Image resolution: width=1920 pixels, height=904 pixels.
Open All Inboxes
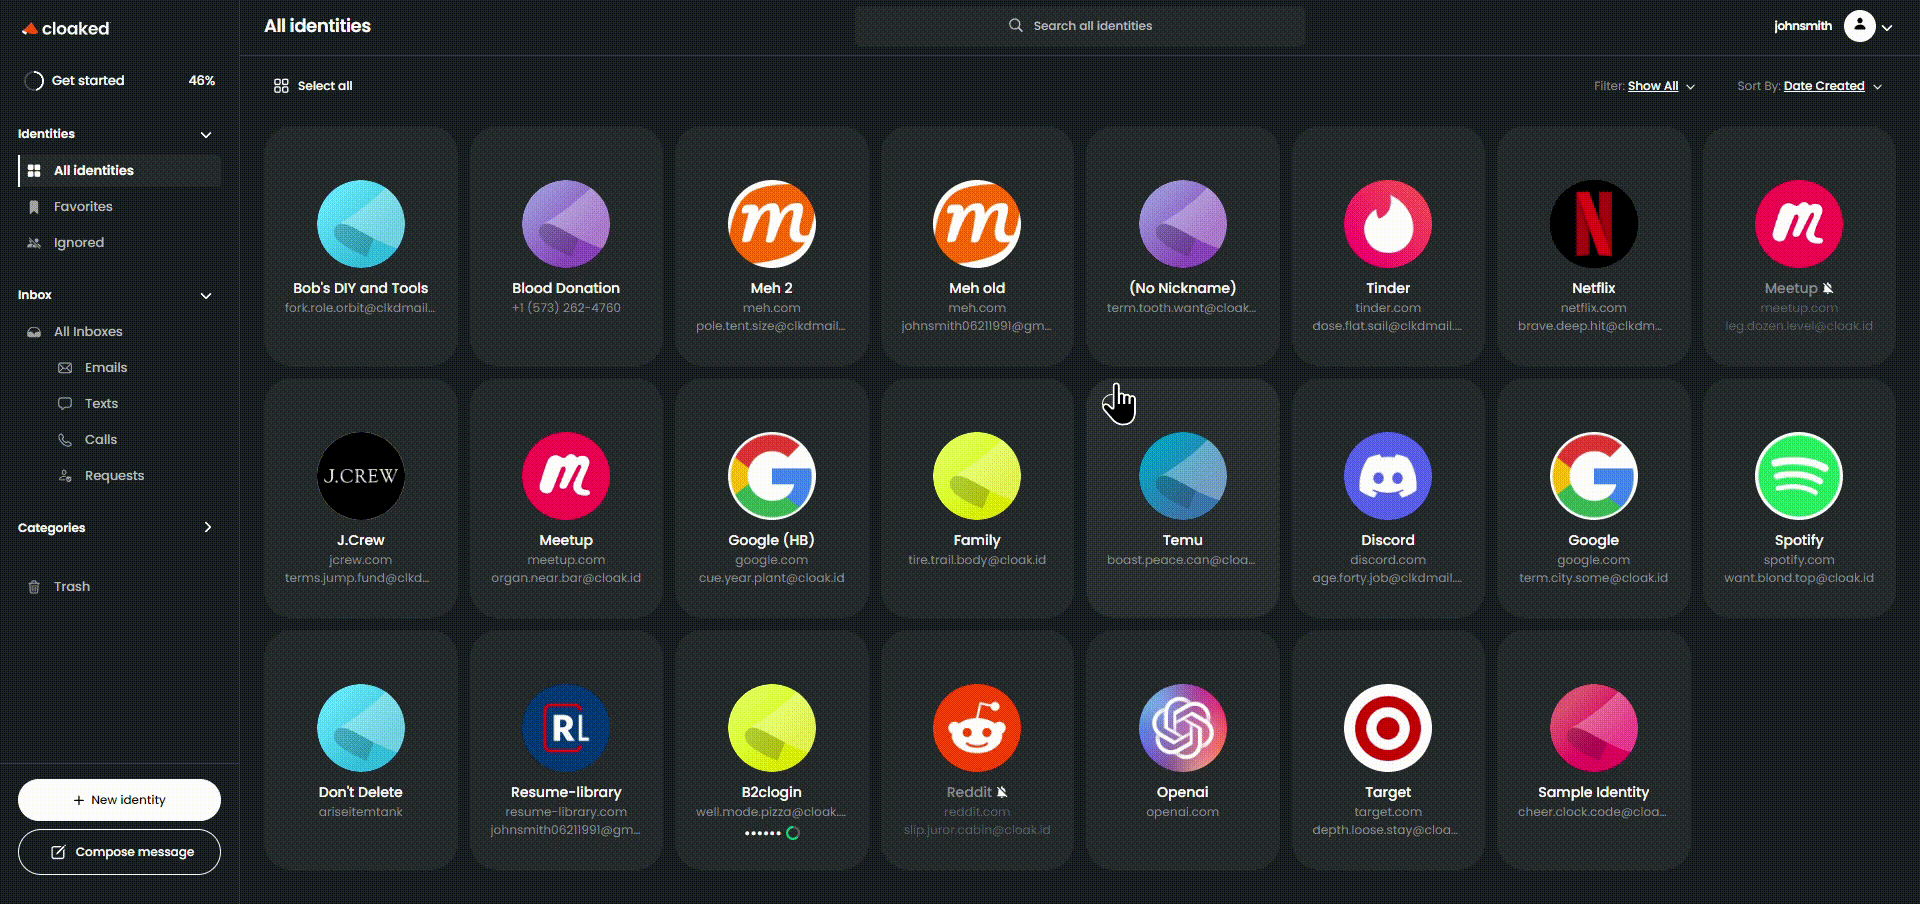(x=120, y=332)
